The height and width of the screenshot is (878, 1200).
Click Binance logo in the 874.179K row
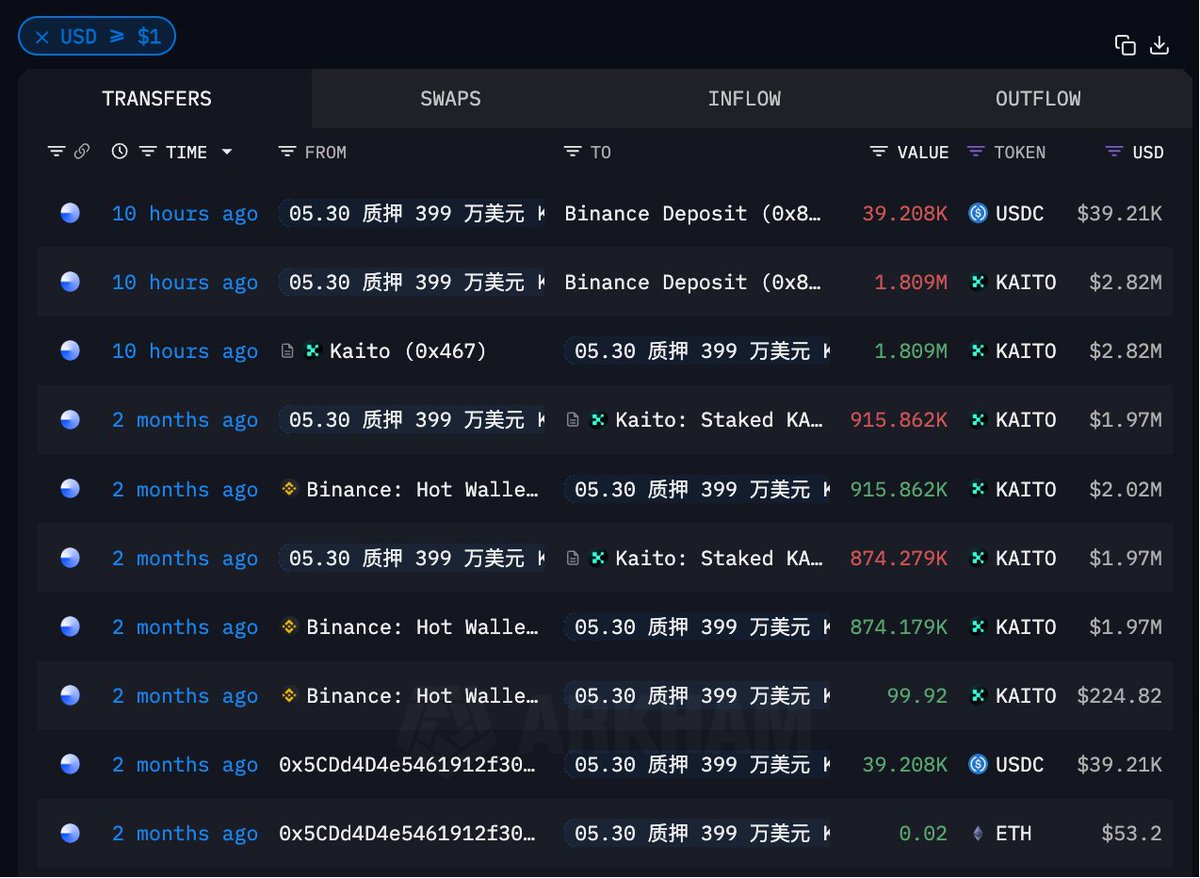tap(289, 627)
